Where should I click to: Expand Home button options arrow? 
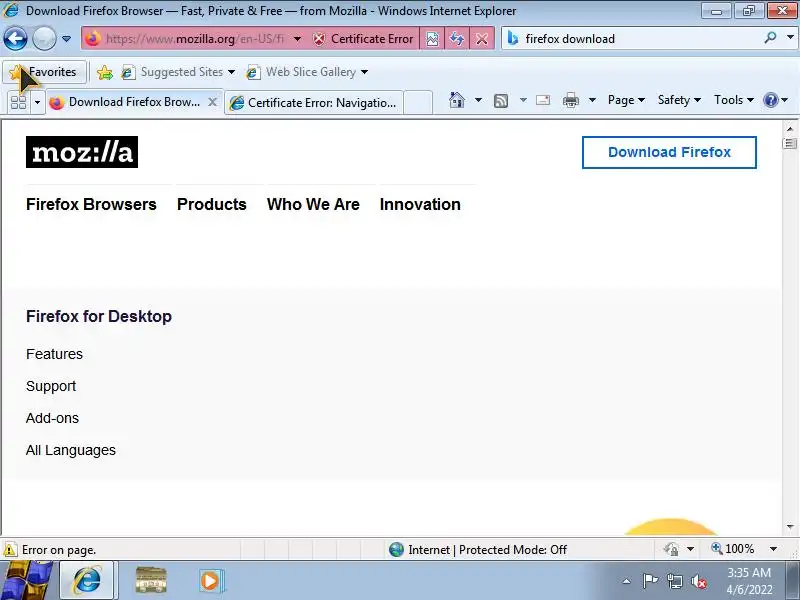478,100
